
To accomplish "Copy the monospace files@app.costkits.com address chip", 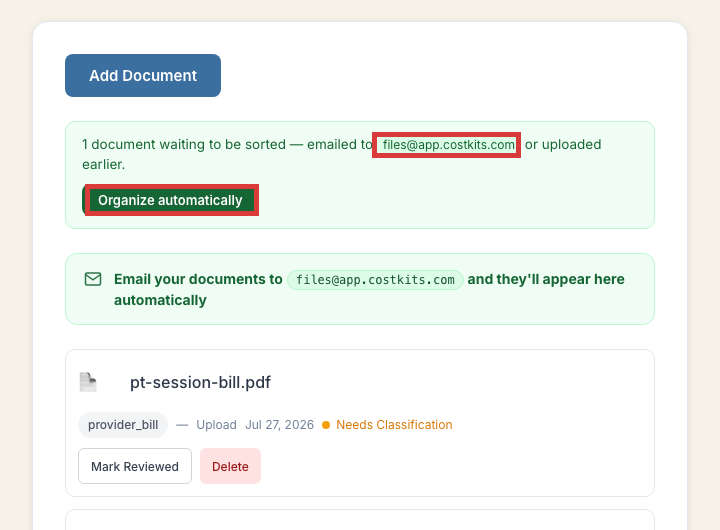I will pyautogui.click(x=375, y=280).
